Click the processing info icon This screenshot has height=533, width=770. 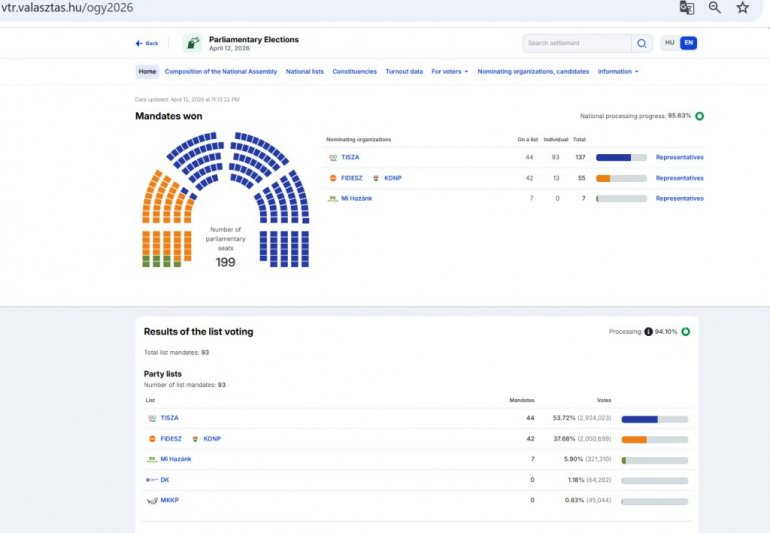pyautogui.click(x=648, y=331)
